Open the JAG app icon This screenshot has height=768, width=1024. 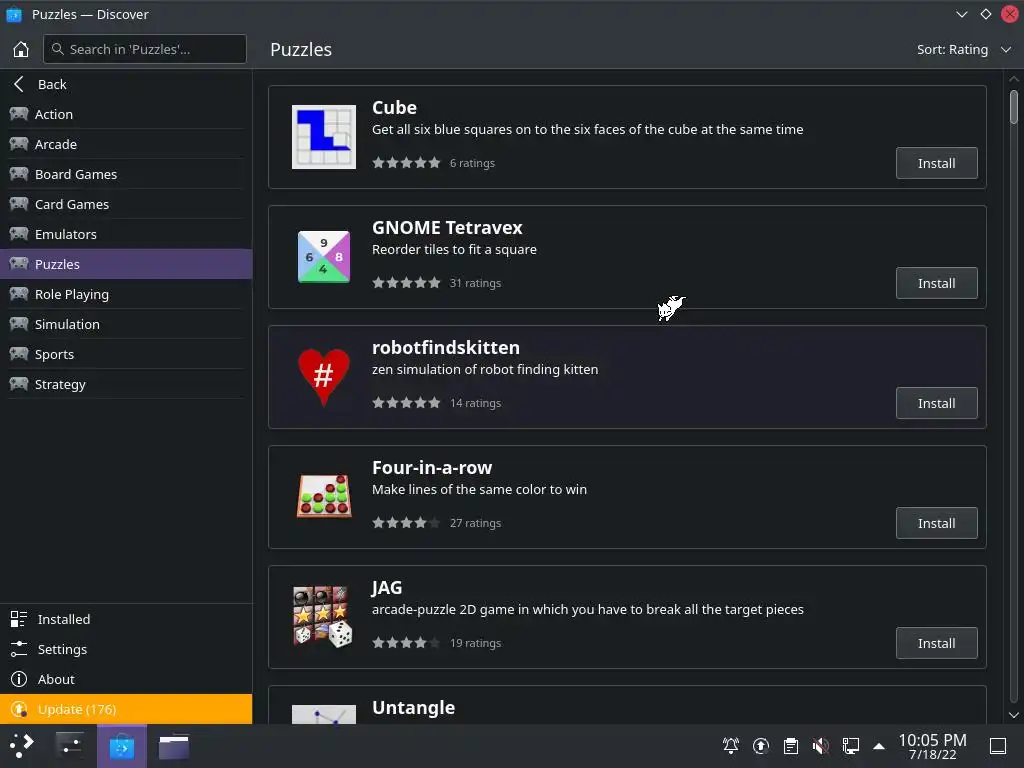323,616
